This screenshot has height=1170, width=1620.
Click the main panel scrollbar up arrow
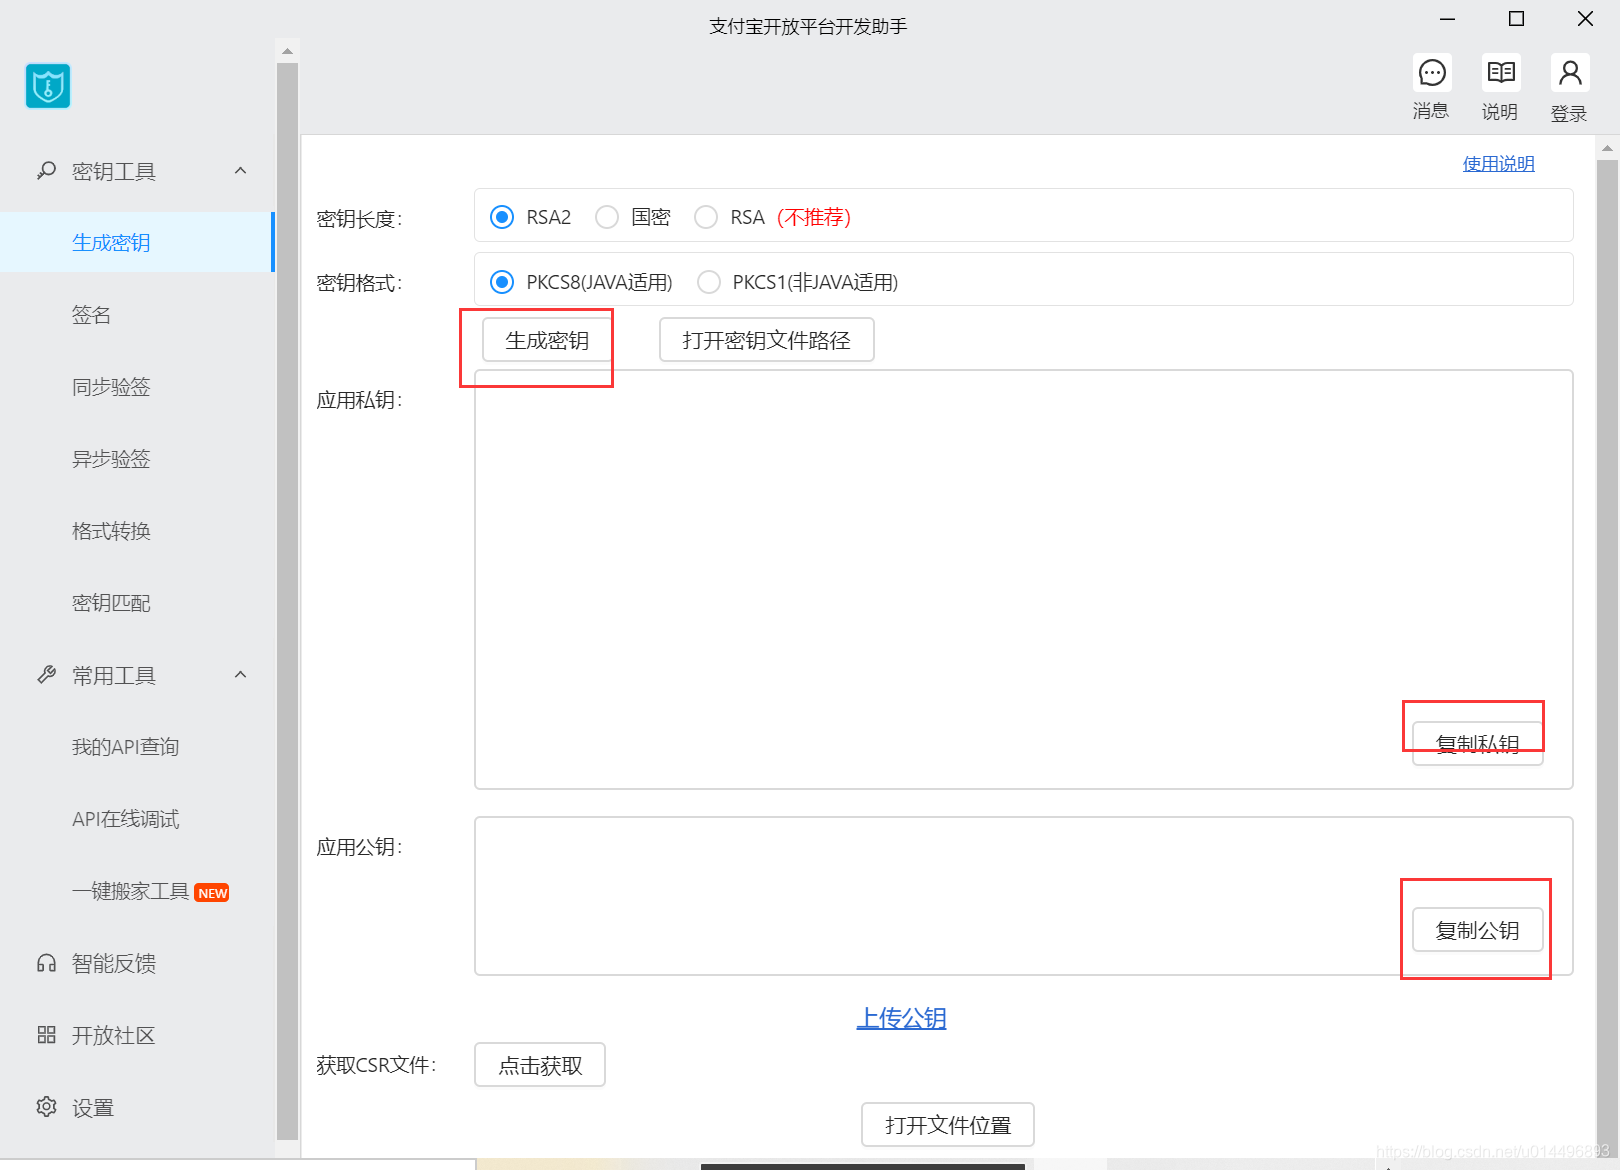(1607, 148)
